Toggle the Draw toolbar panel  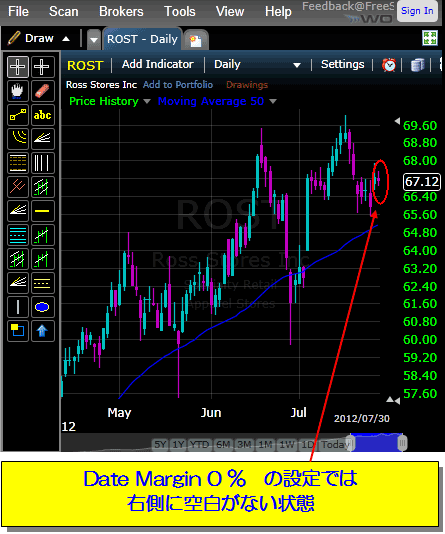pos(39,38)
